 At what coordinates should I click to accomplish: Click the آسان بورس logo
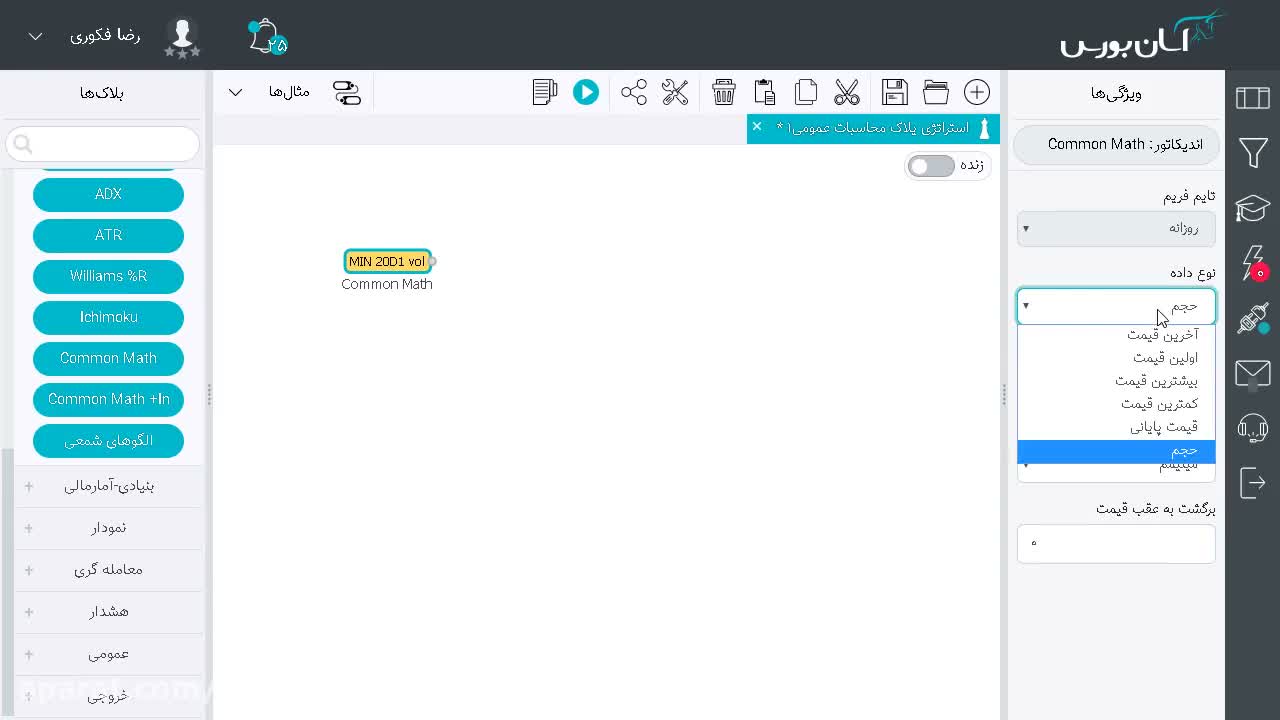[1143, 35]
